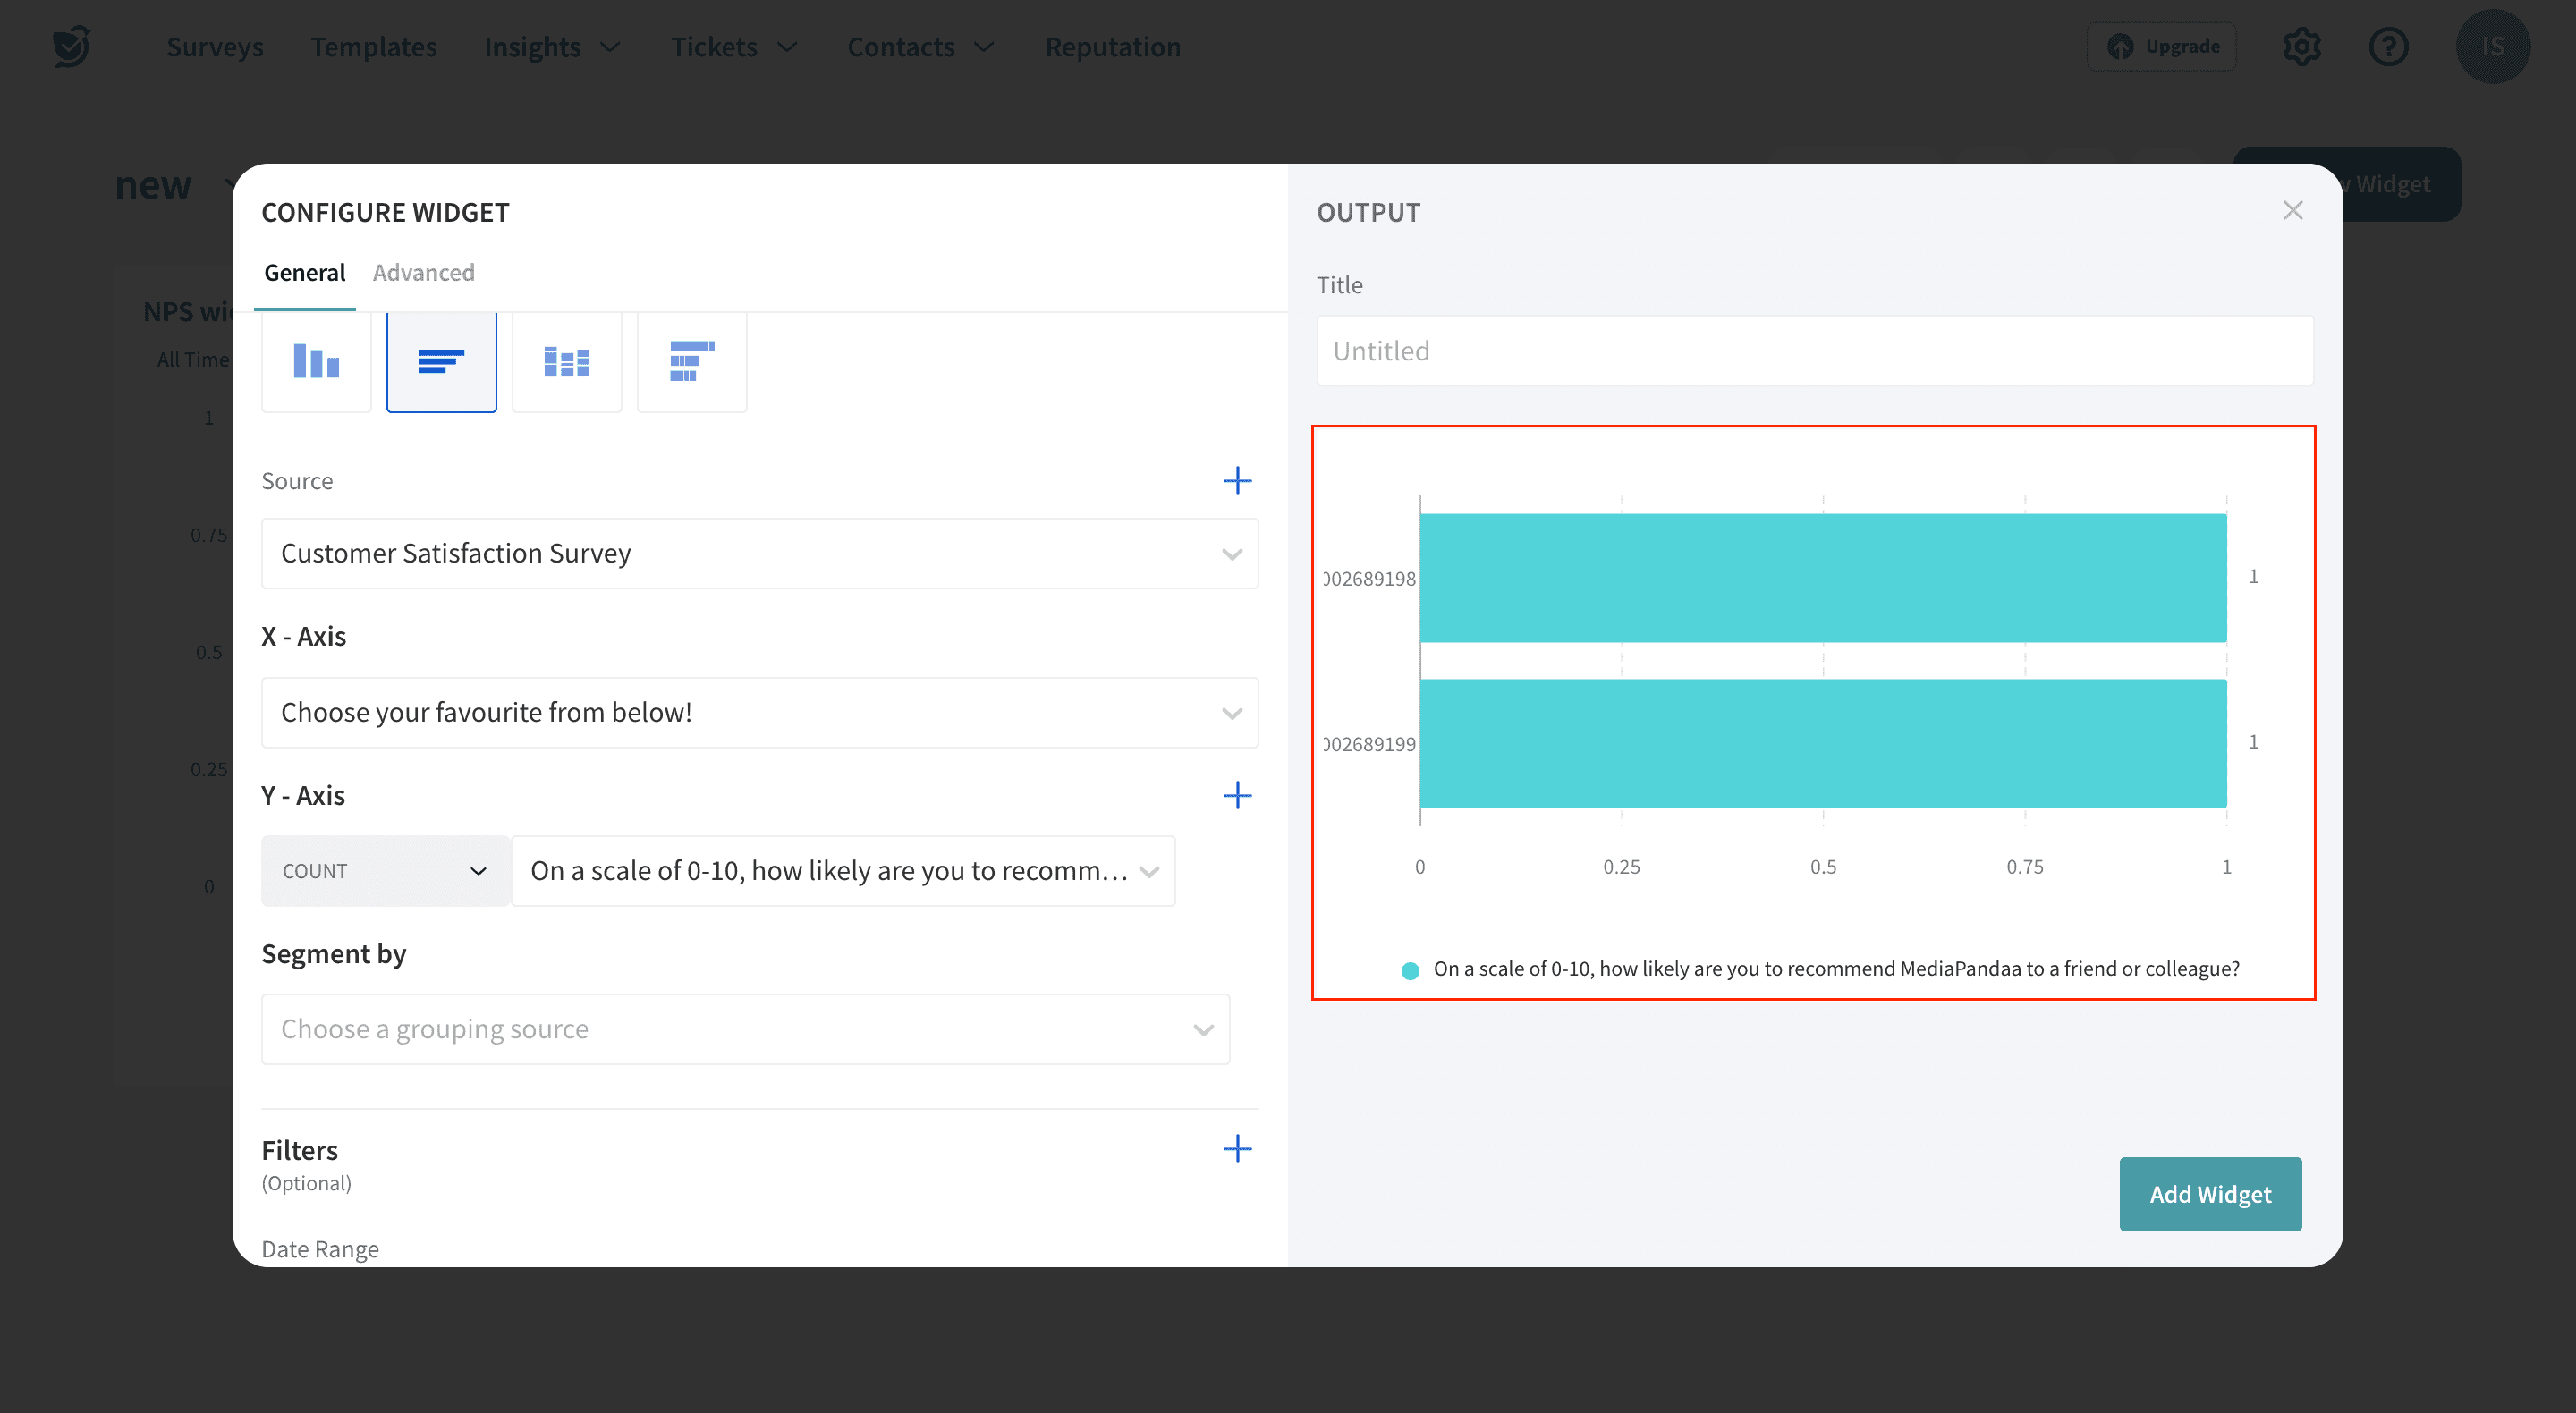Choose the grouped column chart type icon
The height and width of the screenshot is (1413, 2576).
click(566, 361)
